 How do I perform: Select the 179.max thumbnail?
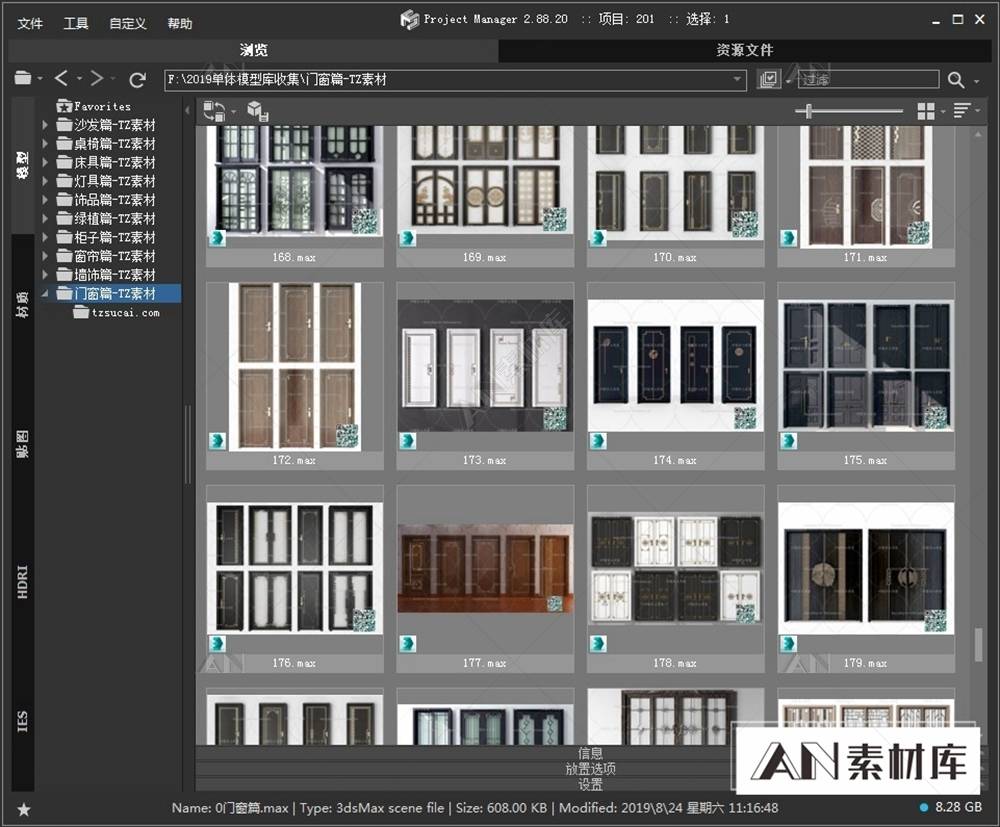[x=865, y=578]
